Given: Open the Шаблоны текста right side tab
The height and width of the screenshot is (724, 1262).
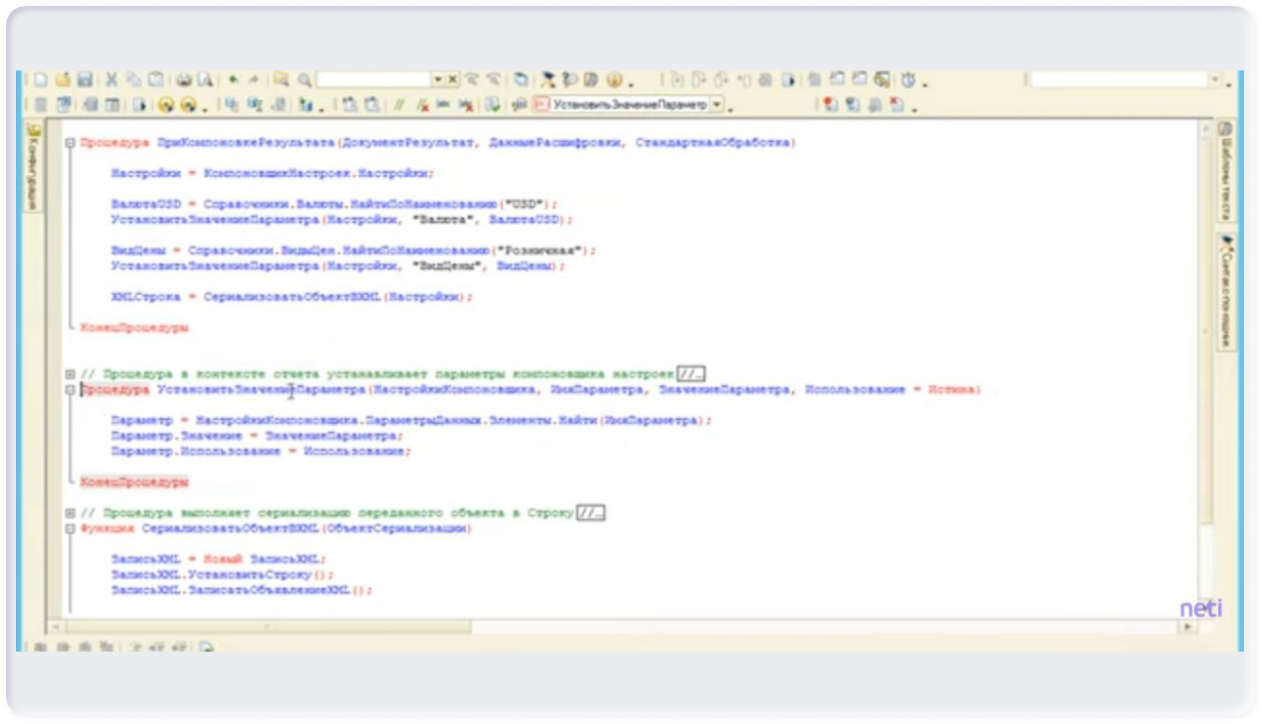Looking at the screenshot, I should pyautogui.click(x=1225, y=172).
